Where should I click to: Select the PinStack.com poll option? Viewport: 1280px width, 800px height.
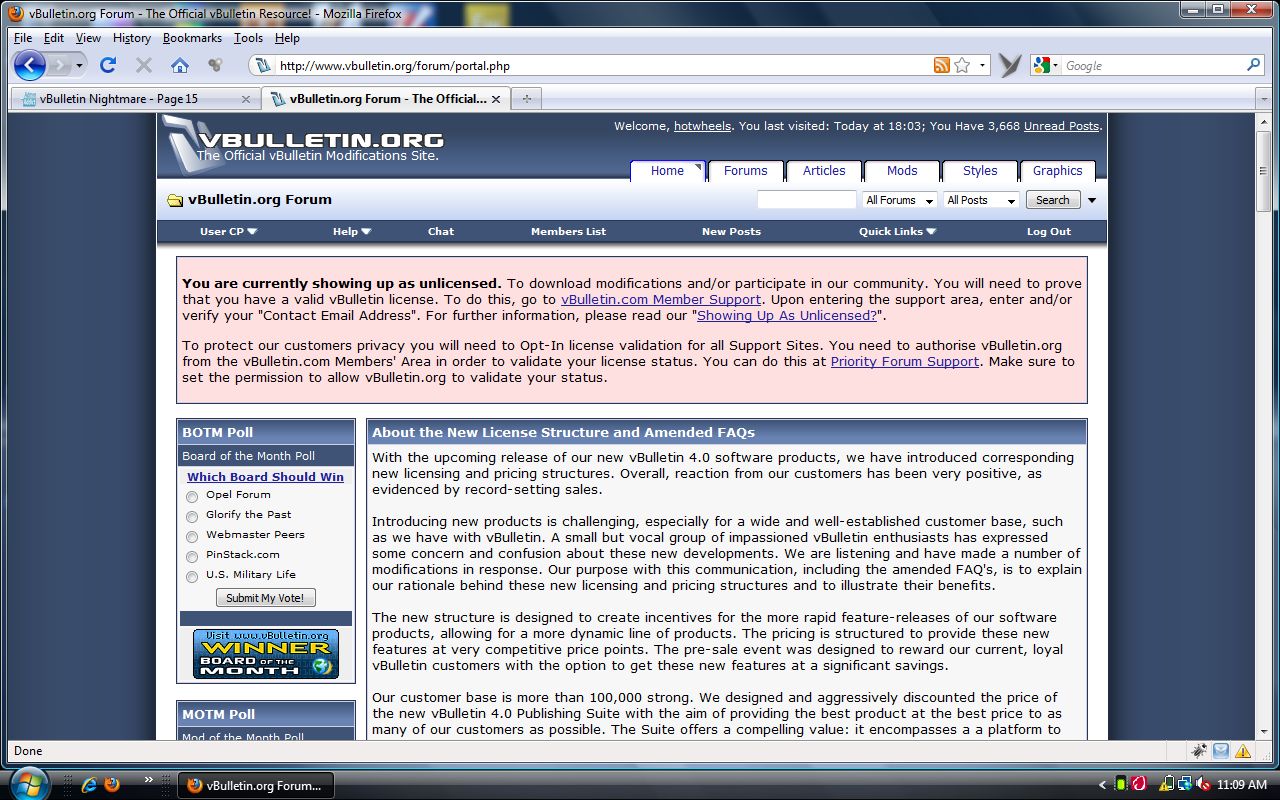coord(192,557)
